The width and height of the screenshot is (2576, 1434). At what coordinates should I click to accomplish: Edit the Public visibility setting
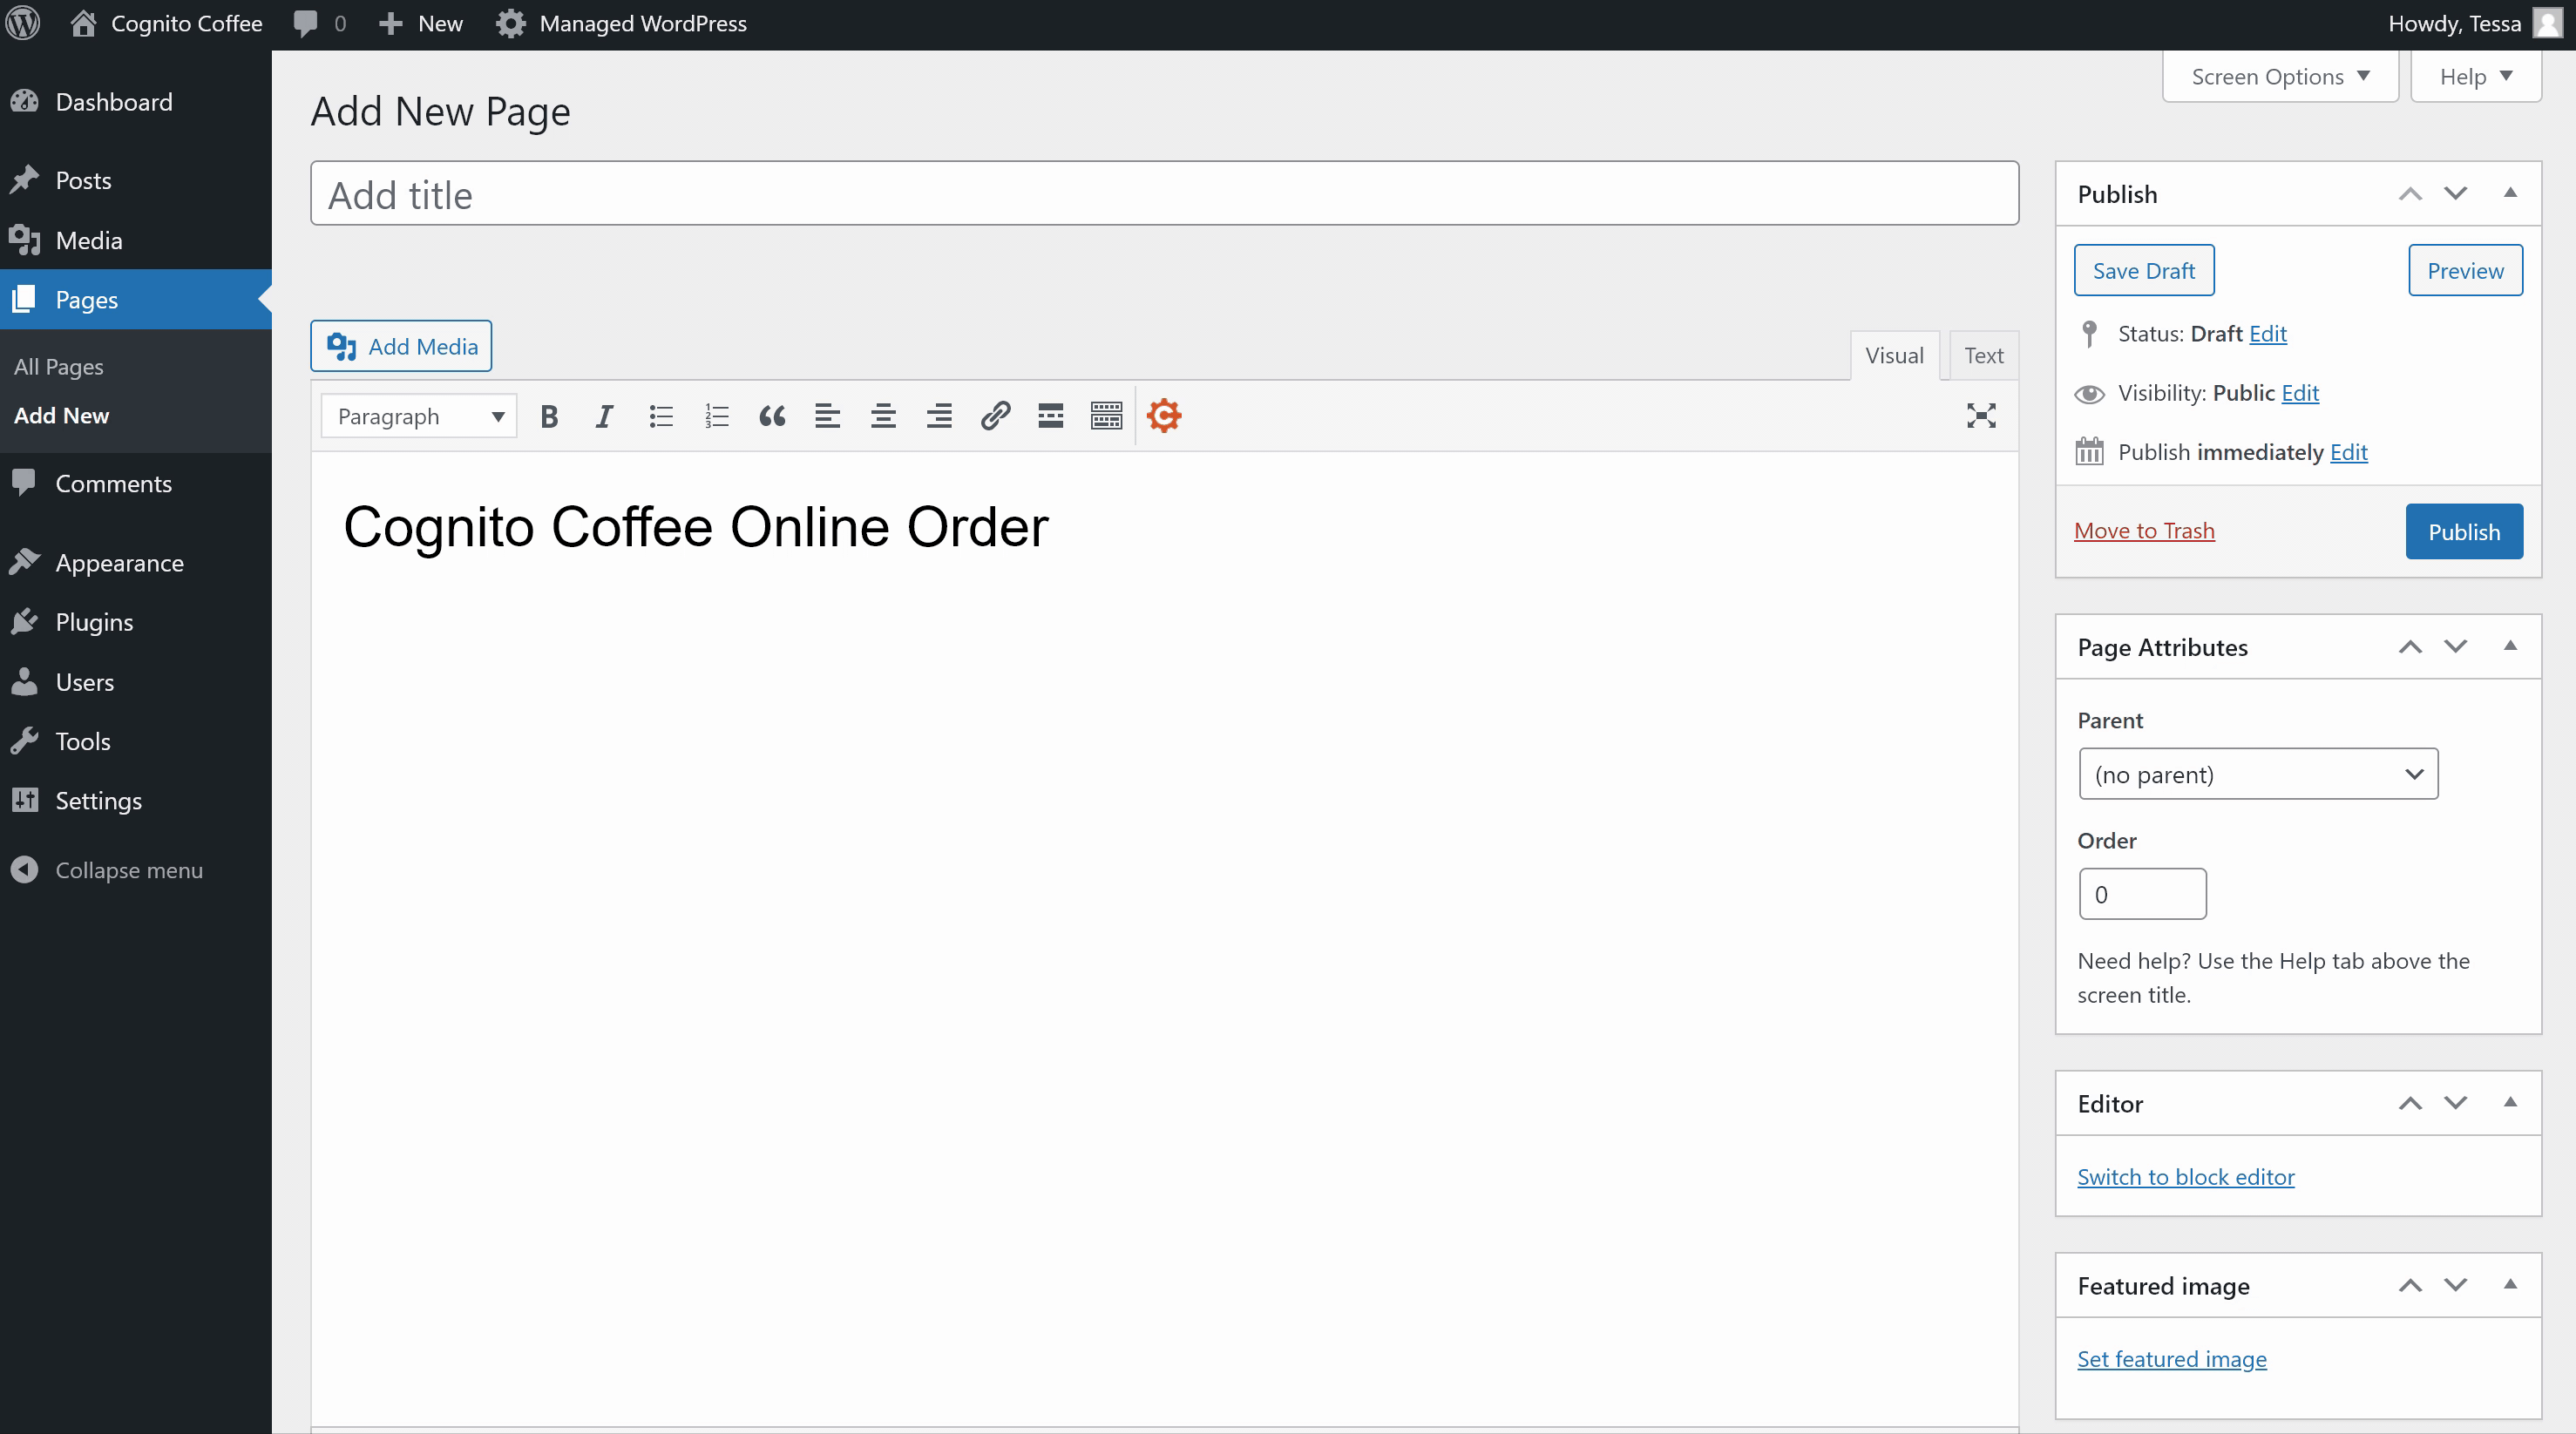click(x=2300, y=393)
